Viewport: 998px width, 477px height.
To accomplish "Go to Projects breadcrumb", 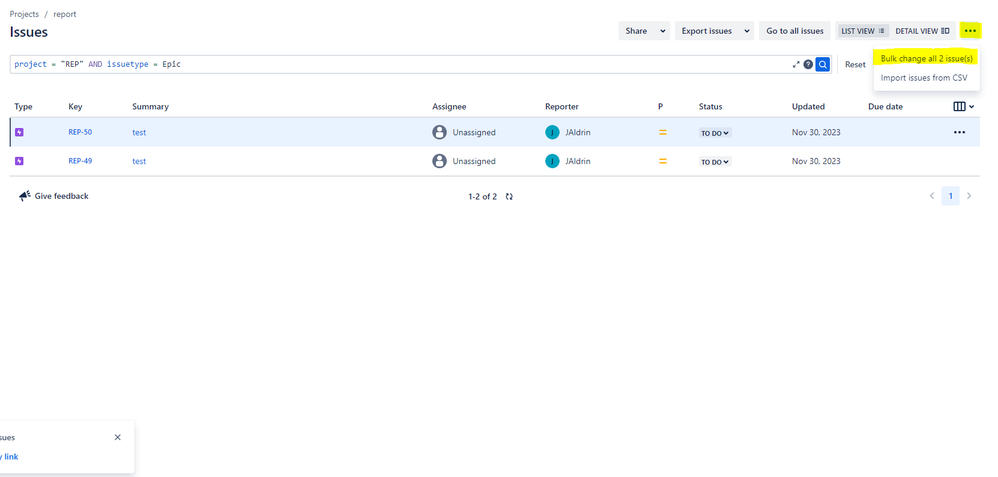I will pos(24,14).
